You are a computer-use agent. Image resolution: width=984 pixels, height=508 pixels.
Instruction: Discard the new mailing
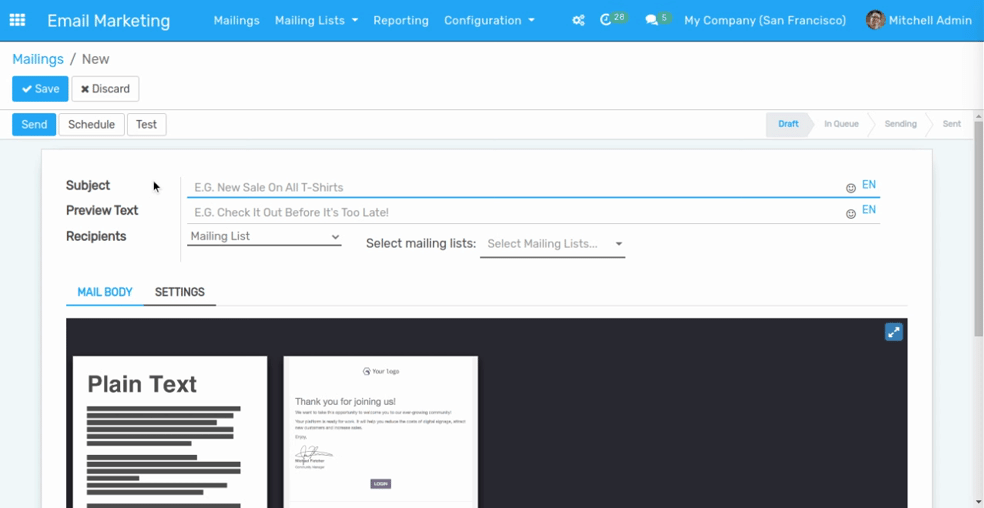click(105, 89)
